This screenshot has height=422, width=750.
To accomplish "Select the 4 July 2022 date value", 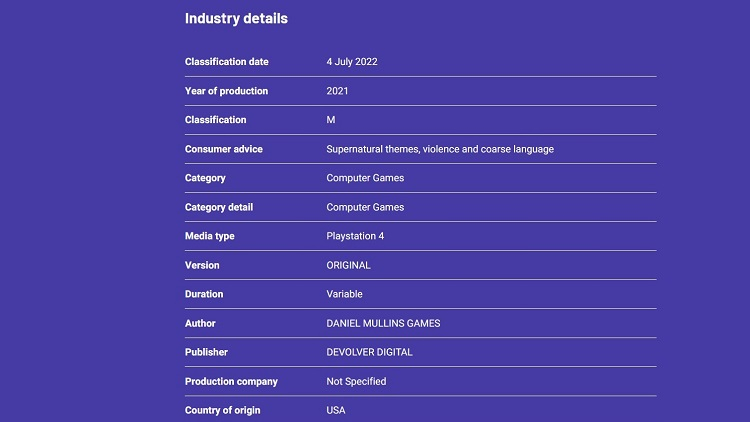I will 352,62.
